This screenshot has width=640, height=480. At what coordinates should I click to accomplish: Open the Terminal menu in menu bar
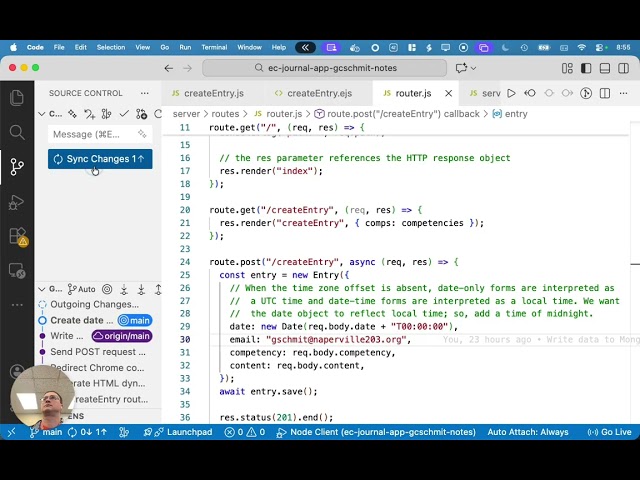click(214, 47)
